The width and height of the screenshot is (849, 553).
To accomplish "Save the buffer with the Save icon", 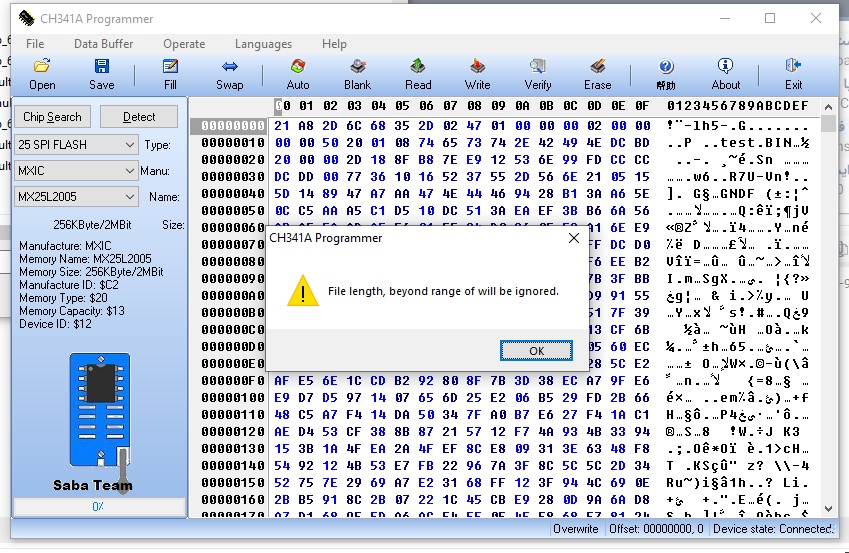I will 101,75.
